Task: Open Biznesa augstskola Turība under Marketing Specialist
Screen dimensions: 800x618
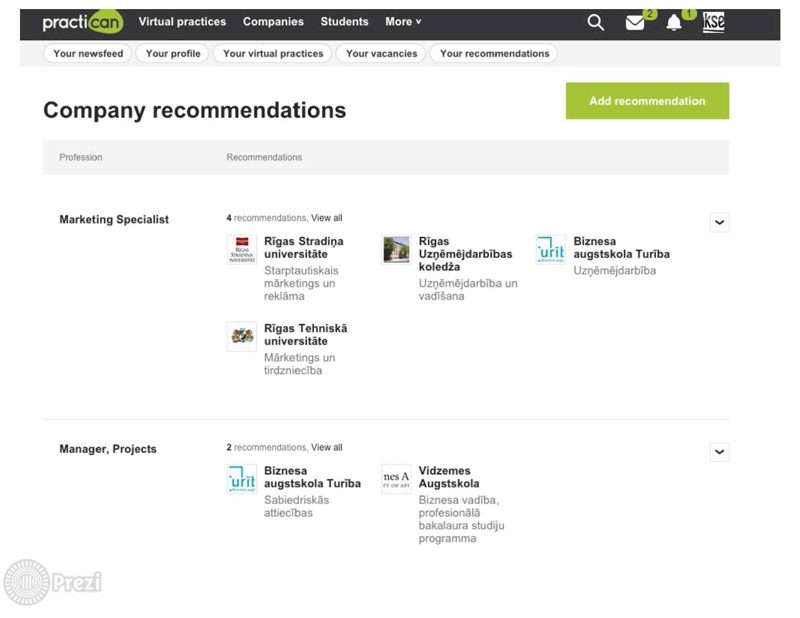Action: pos(621,248)
